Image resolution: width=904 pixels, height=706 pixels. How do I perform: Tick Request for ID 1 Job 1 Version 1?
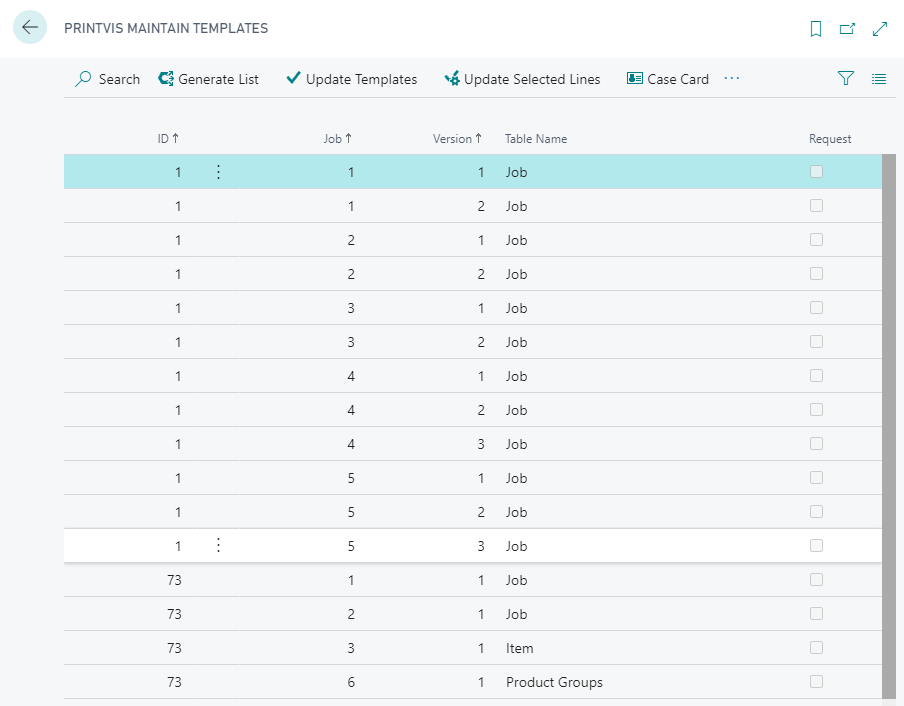click(x=816, y=171)
